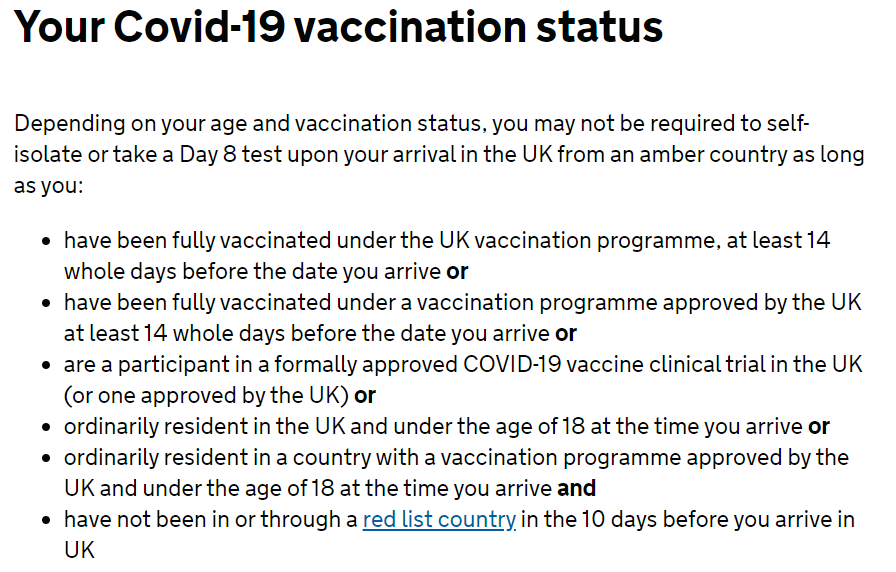Click the clinical trial participant bullet text
The height and width of the screenshot is (572, 896).
pos(463,379)
